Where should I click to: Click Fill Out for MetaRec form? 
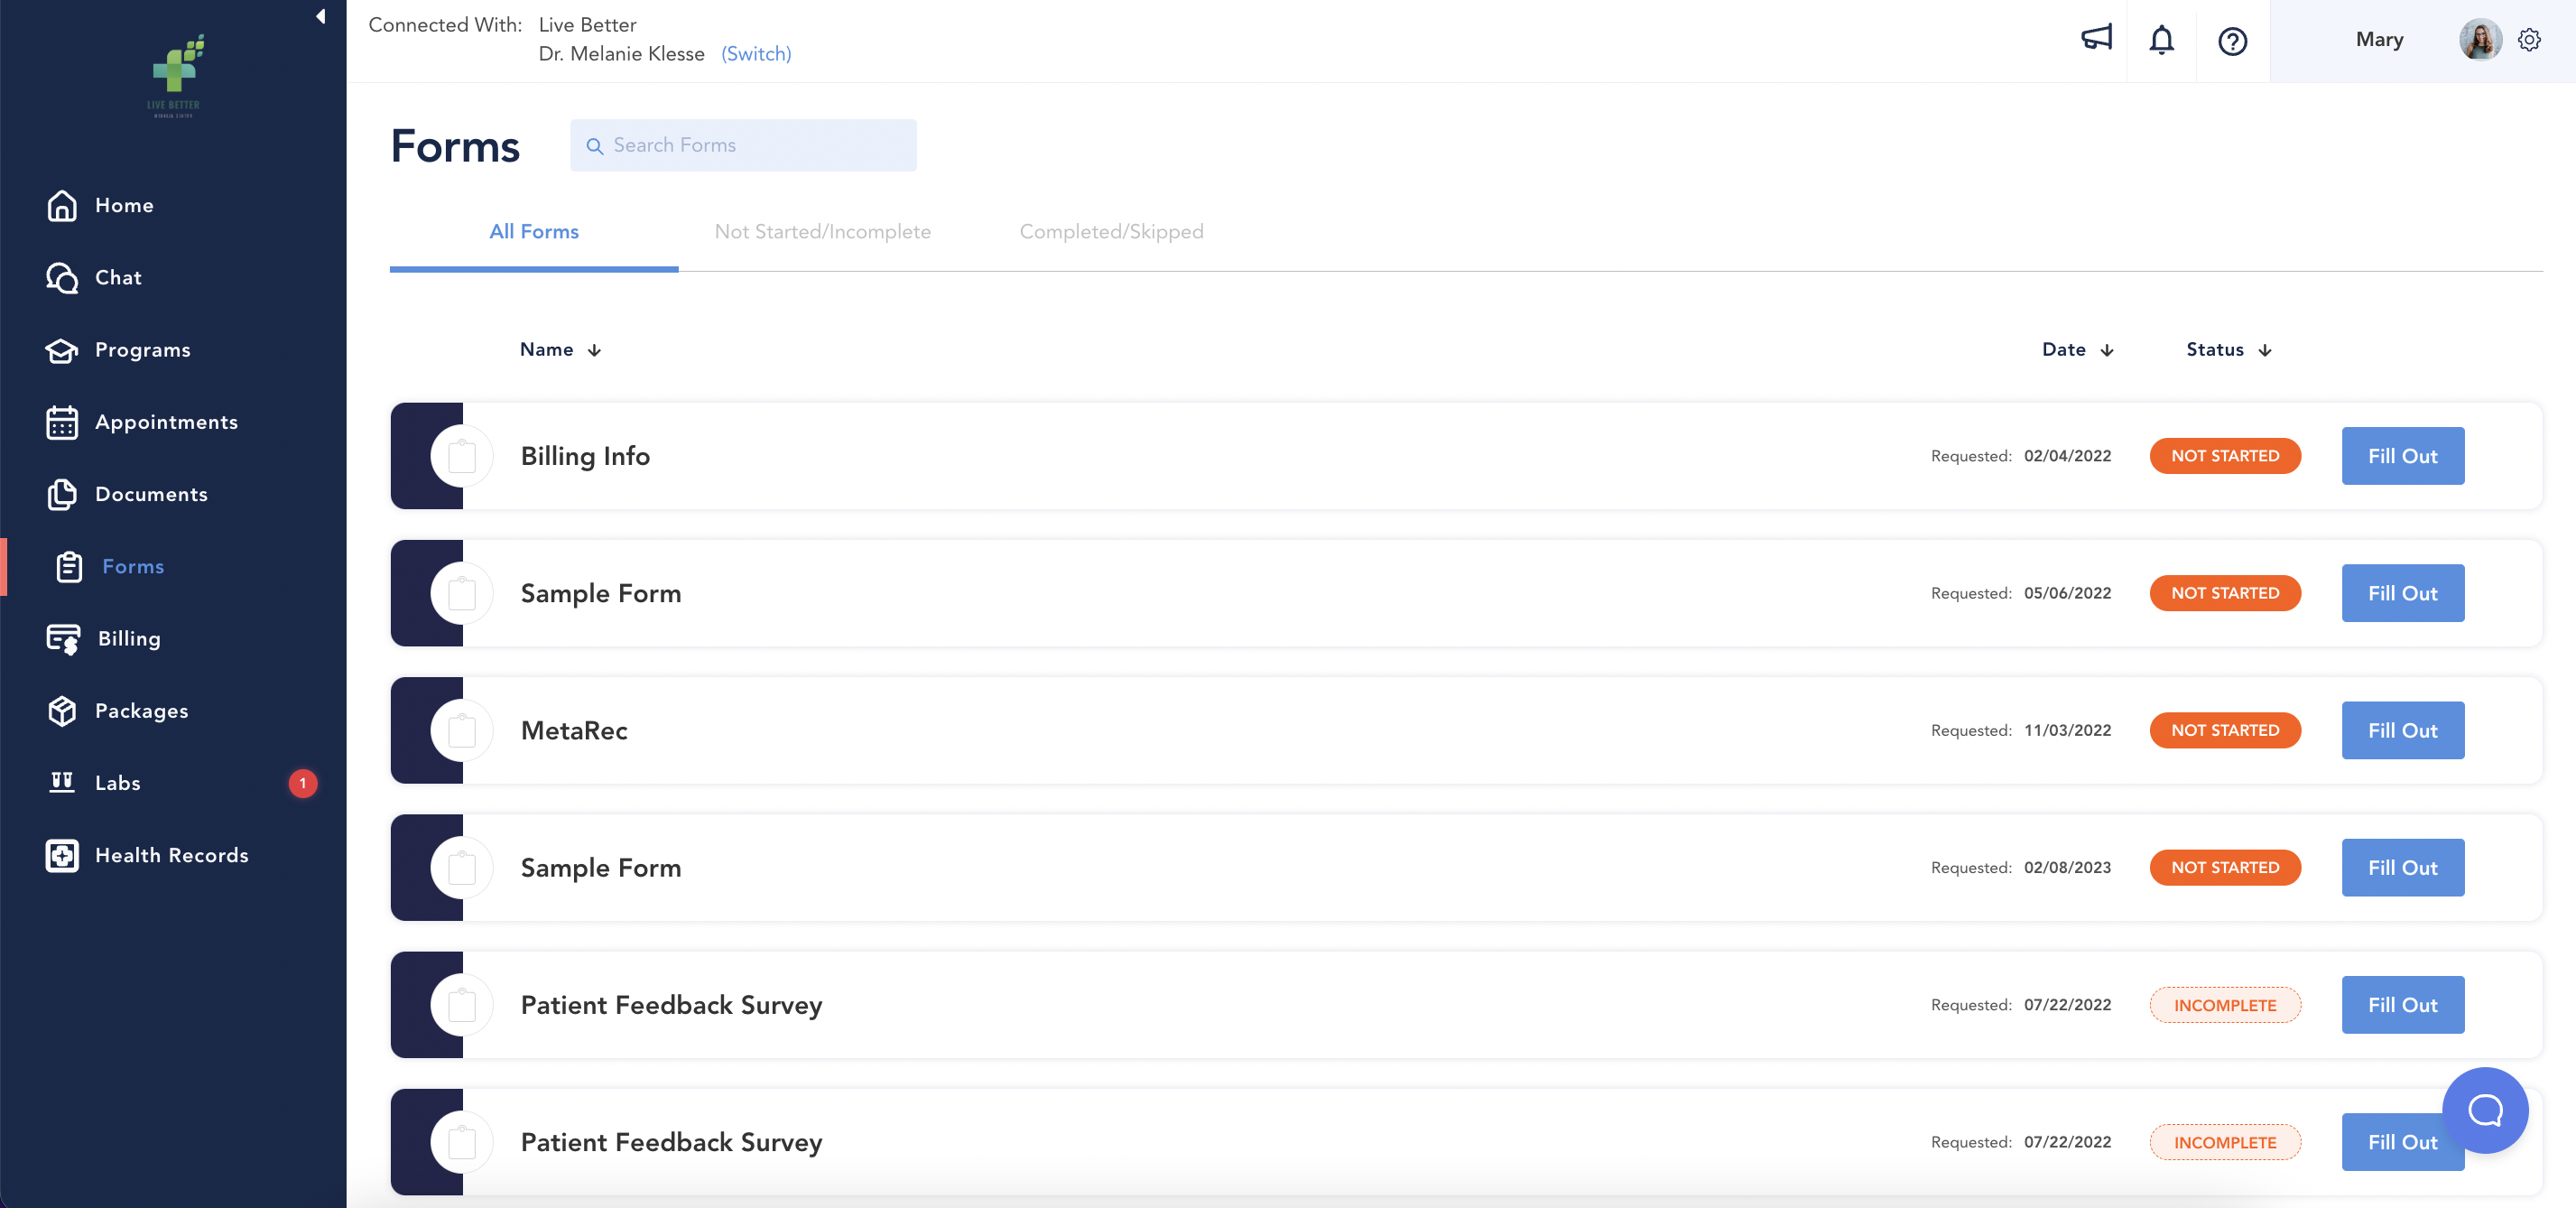tap(2402, 730)
